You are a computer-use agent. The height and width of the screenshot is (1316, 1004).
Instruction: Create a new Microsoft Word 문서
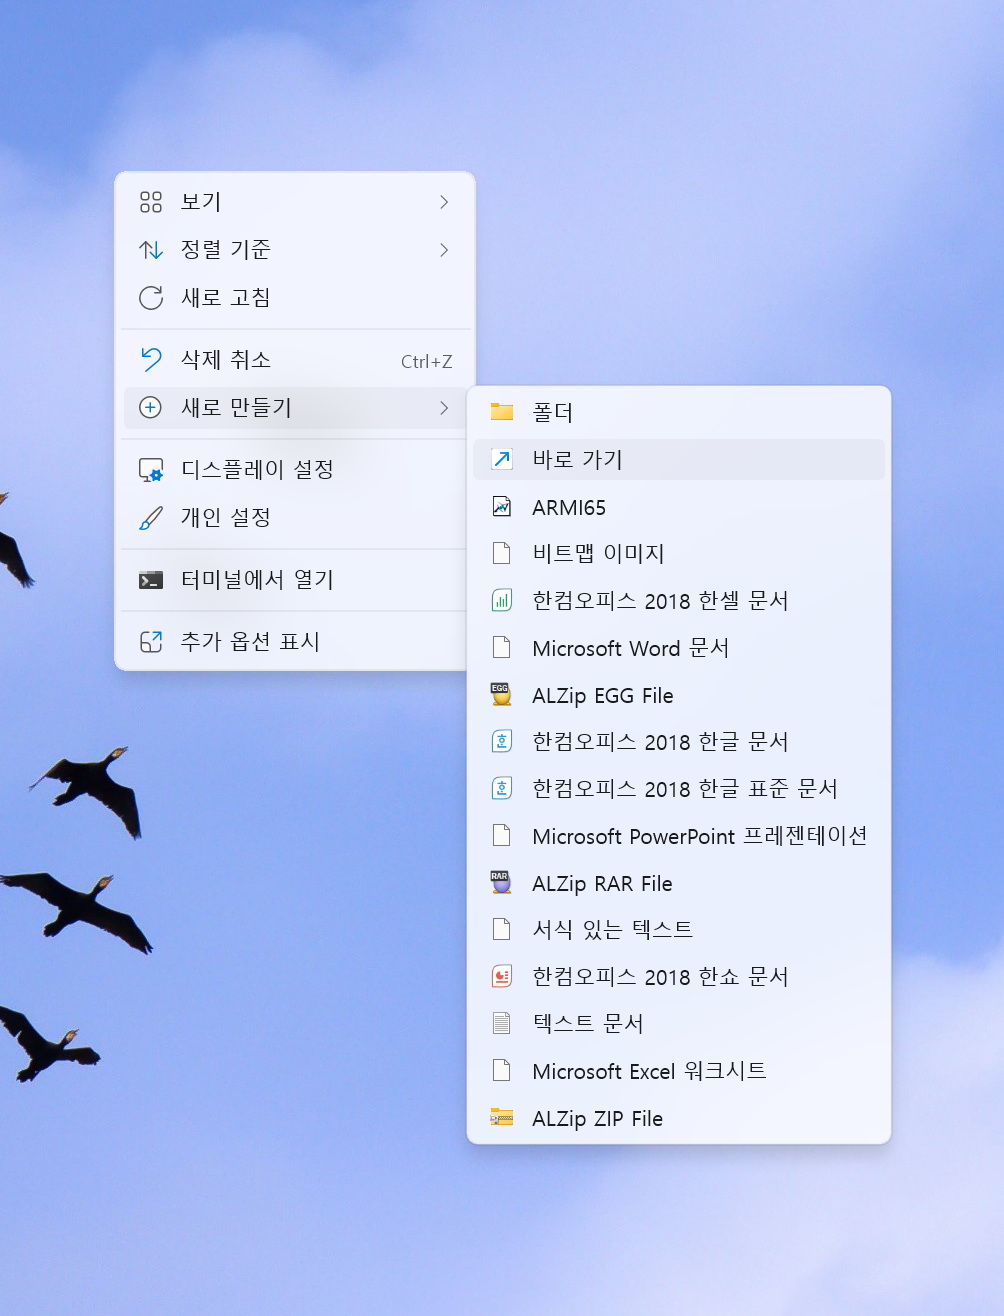click(x=679, y=647)
